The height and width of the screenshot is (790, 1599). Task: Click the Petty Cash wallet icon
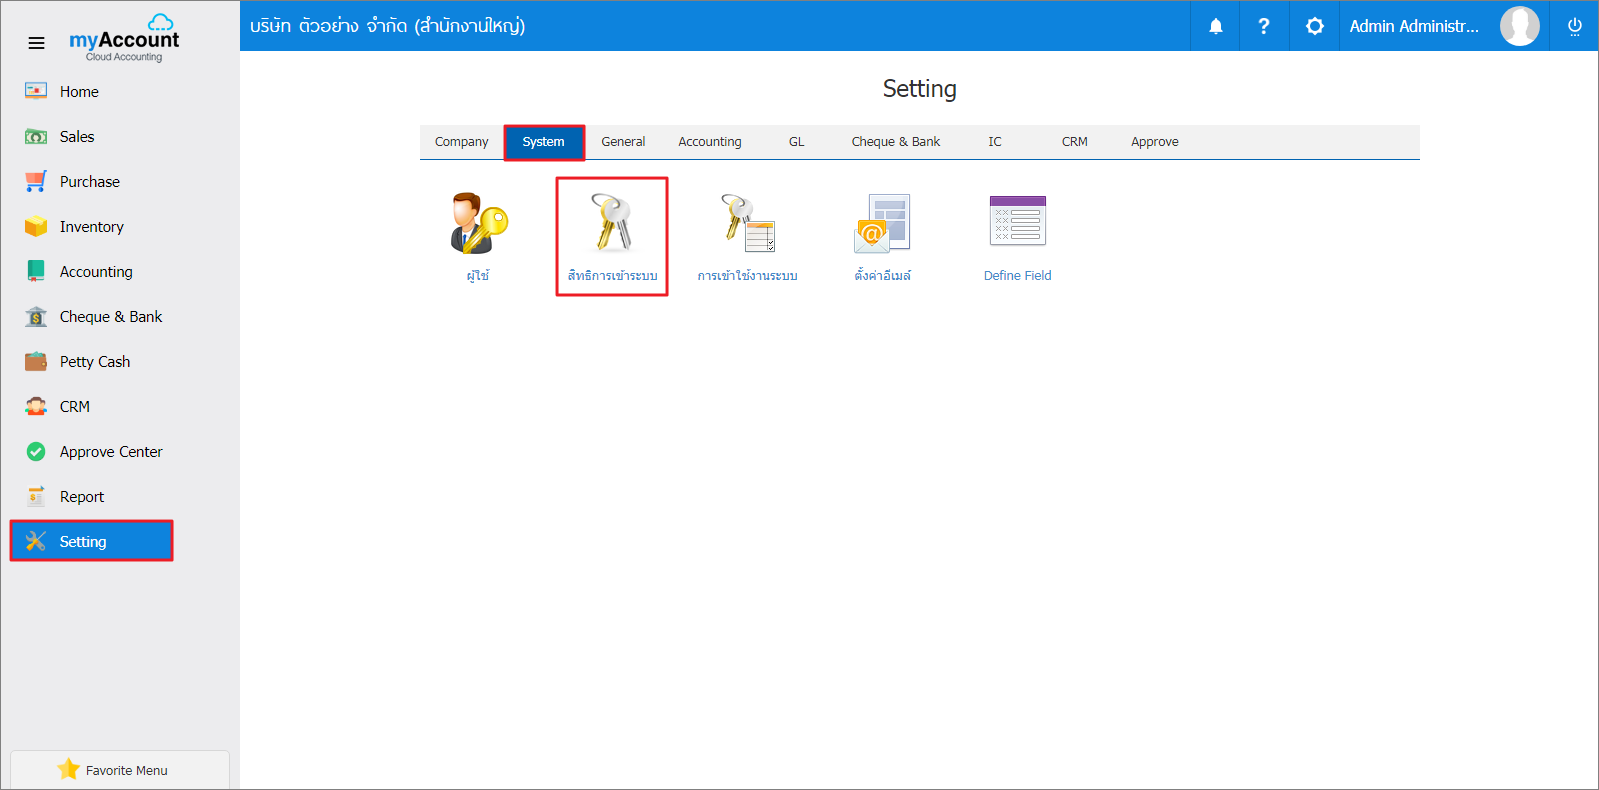(36, 361)
